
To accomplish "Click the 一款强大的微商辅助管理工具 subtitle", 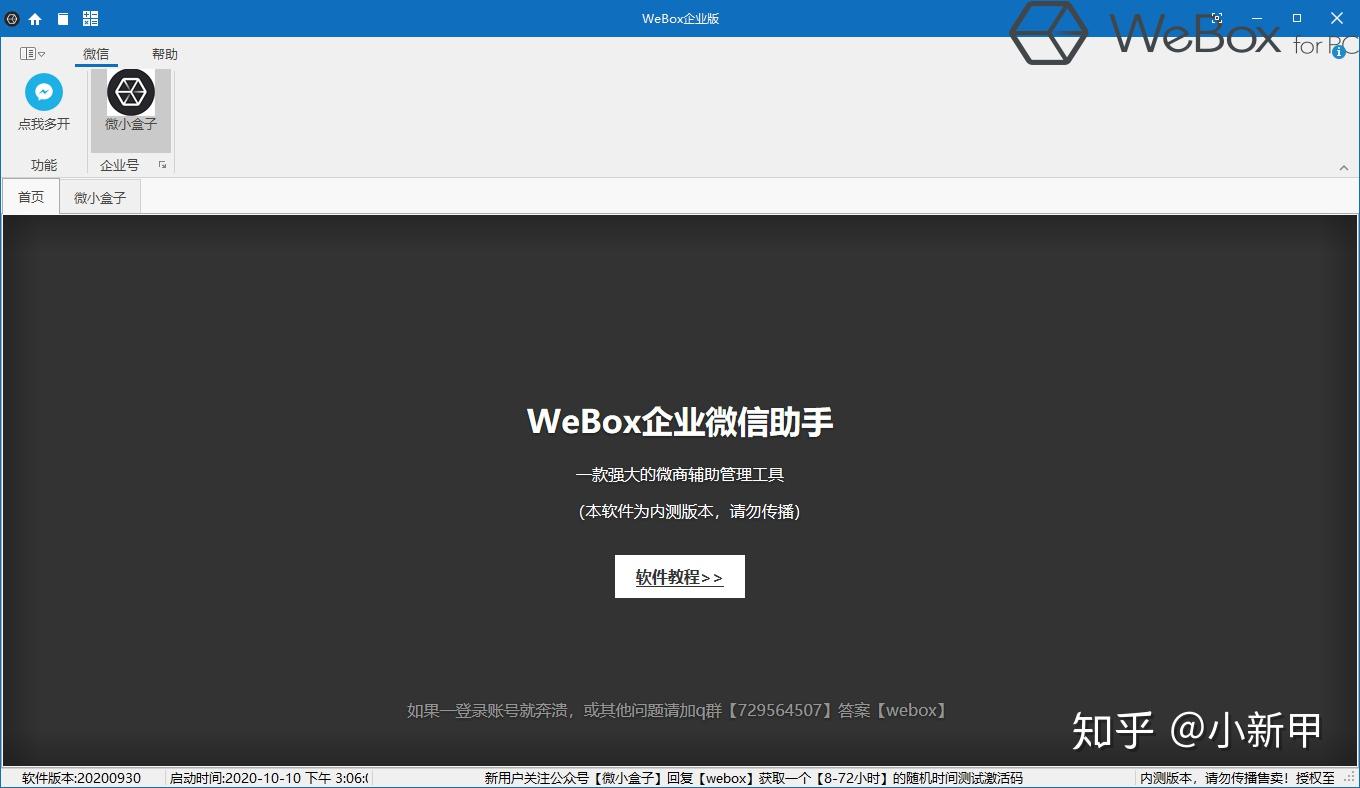I will click(x=680, y=474).
